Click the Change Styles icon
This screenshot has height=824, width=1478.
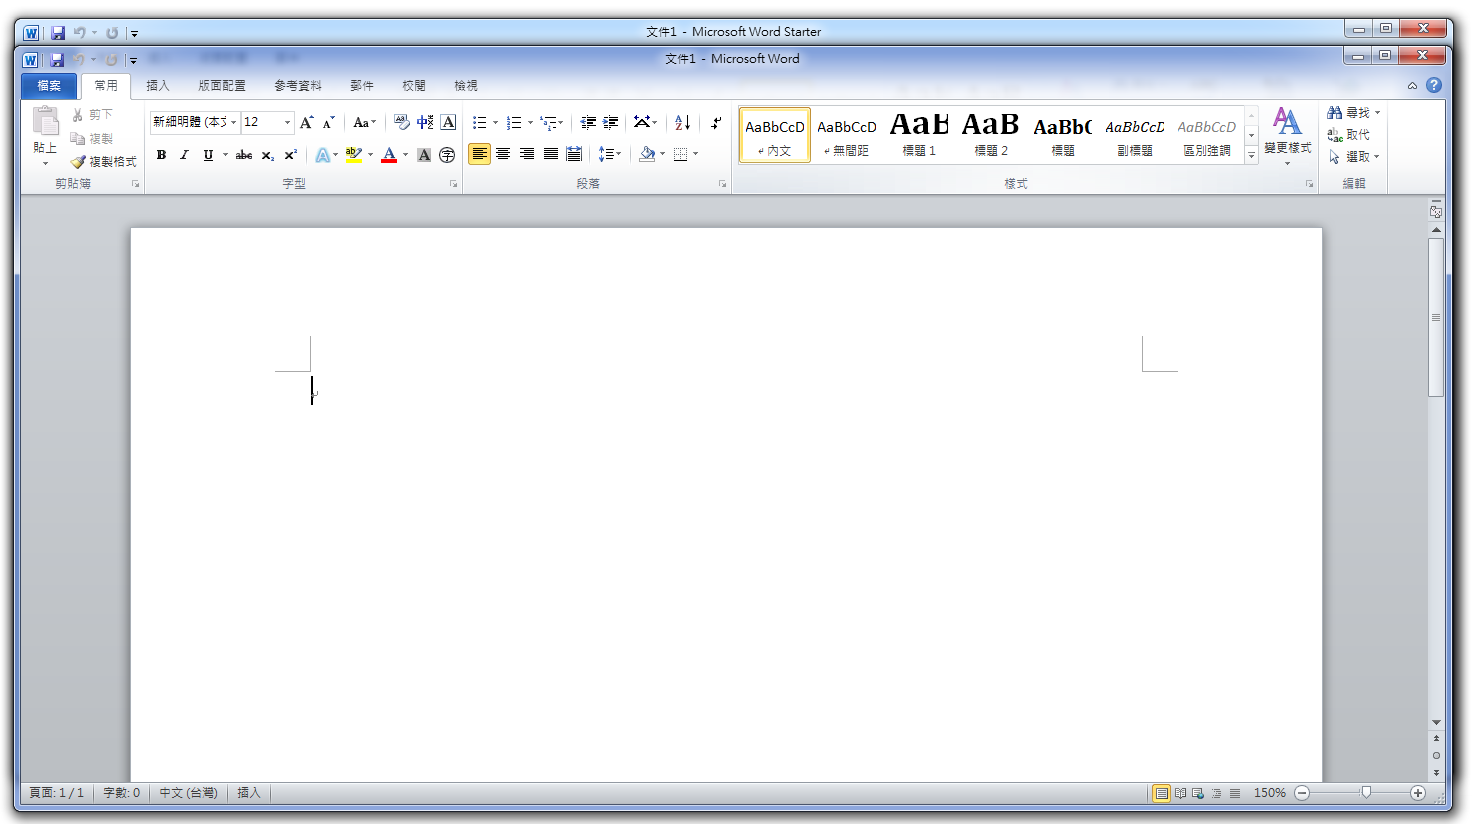[1287, 121]
